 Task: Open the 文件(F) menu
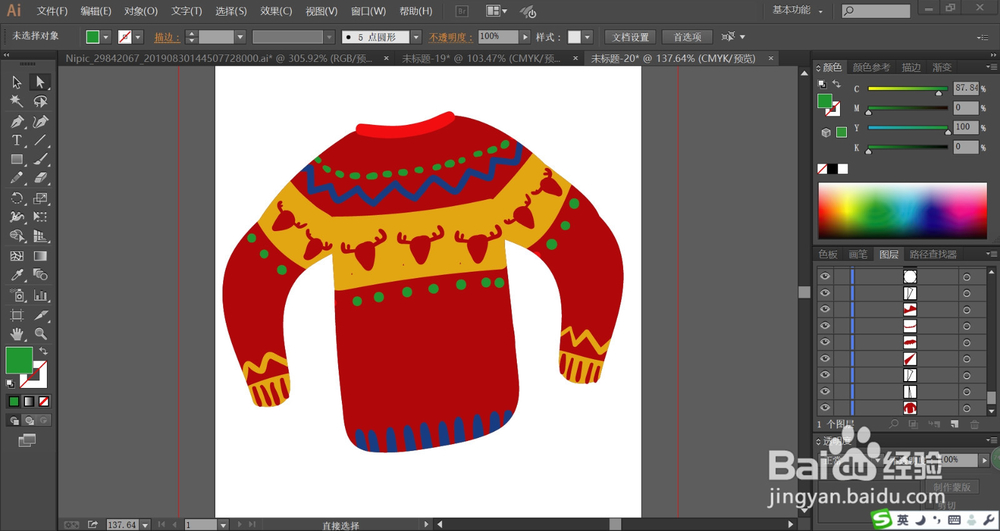[52, 11]
